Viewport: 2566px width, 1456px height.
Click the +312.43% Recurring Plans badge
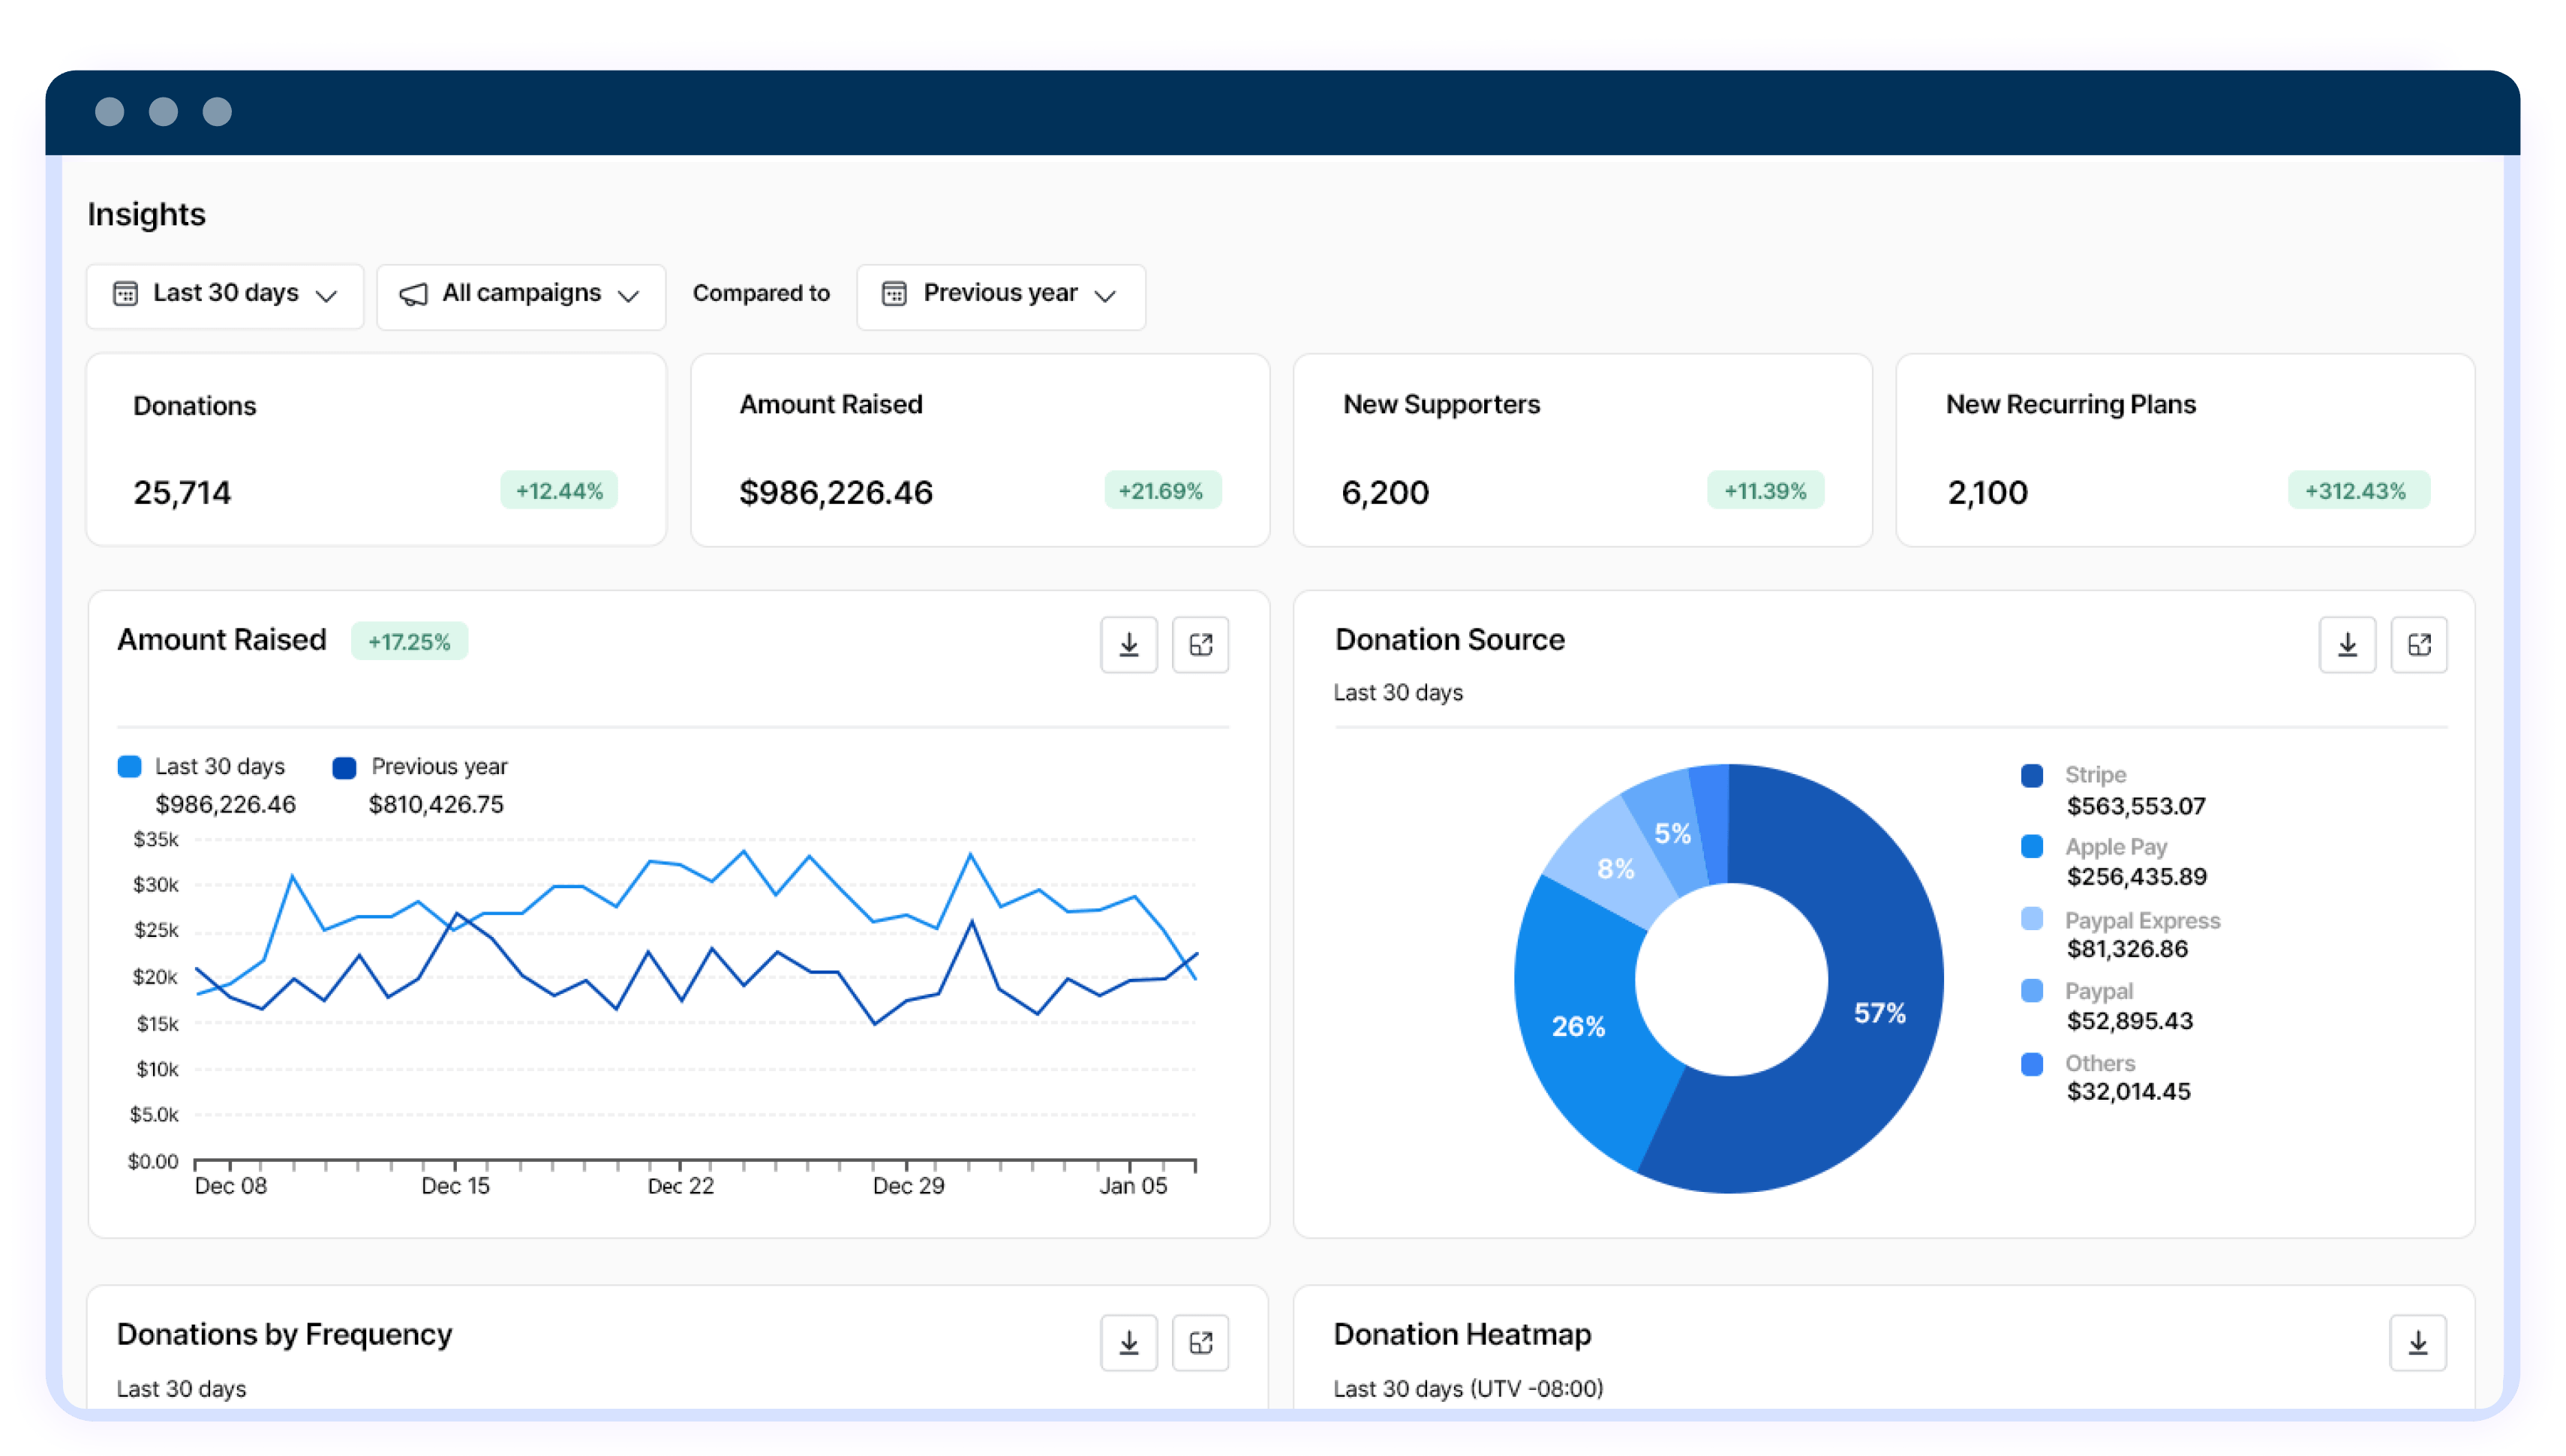pos(2358,491)
